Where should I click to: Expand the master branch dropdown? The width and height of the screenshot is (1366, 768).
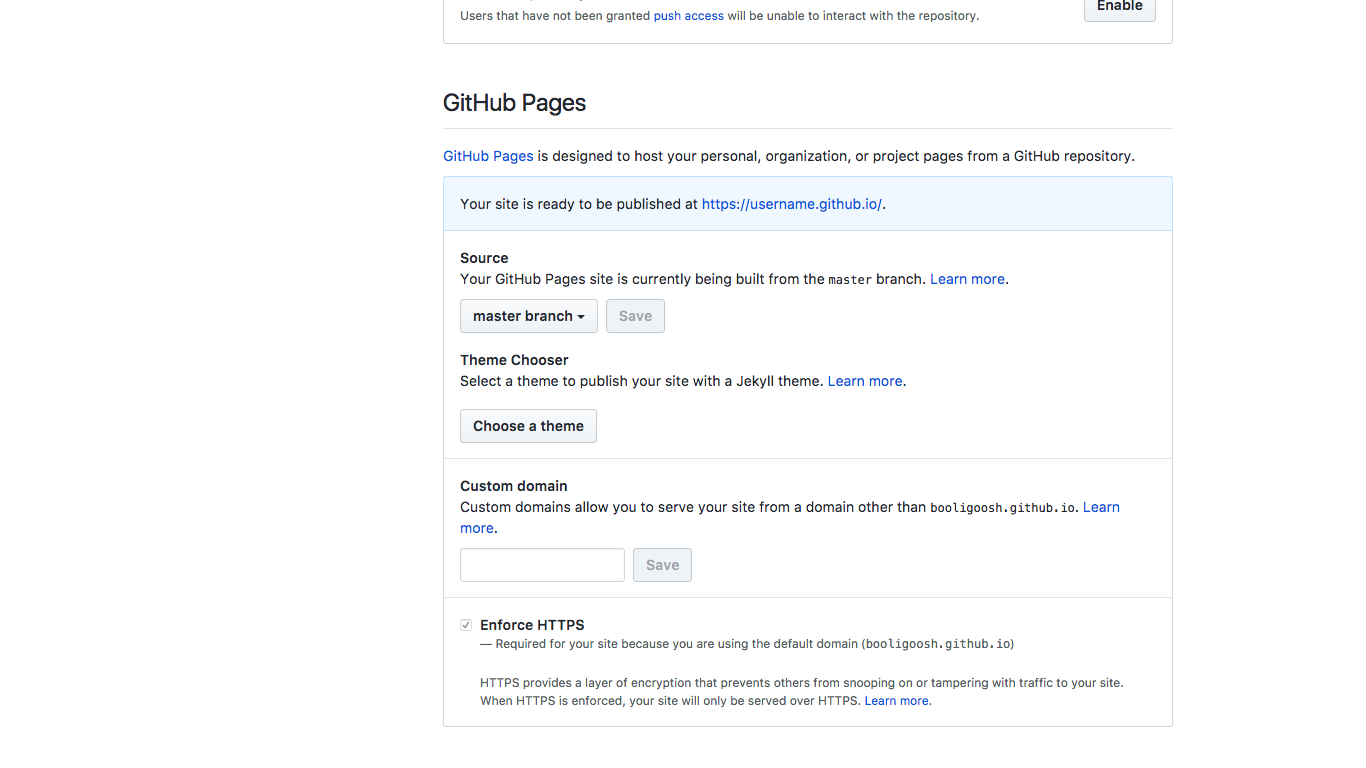(528, 316)
